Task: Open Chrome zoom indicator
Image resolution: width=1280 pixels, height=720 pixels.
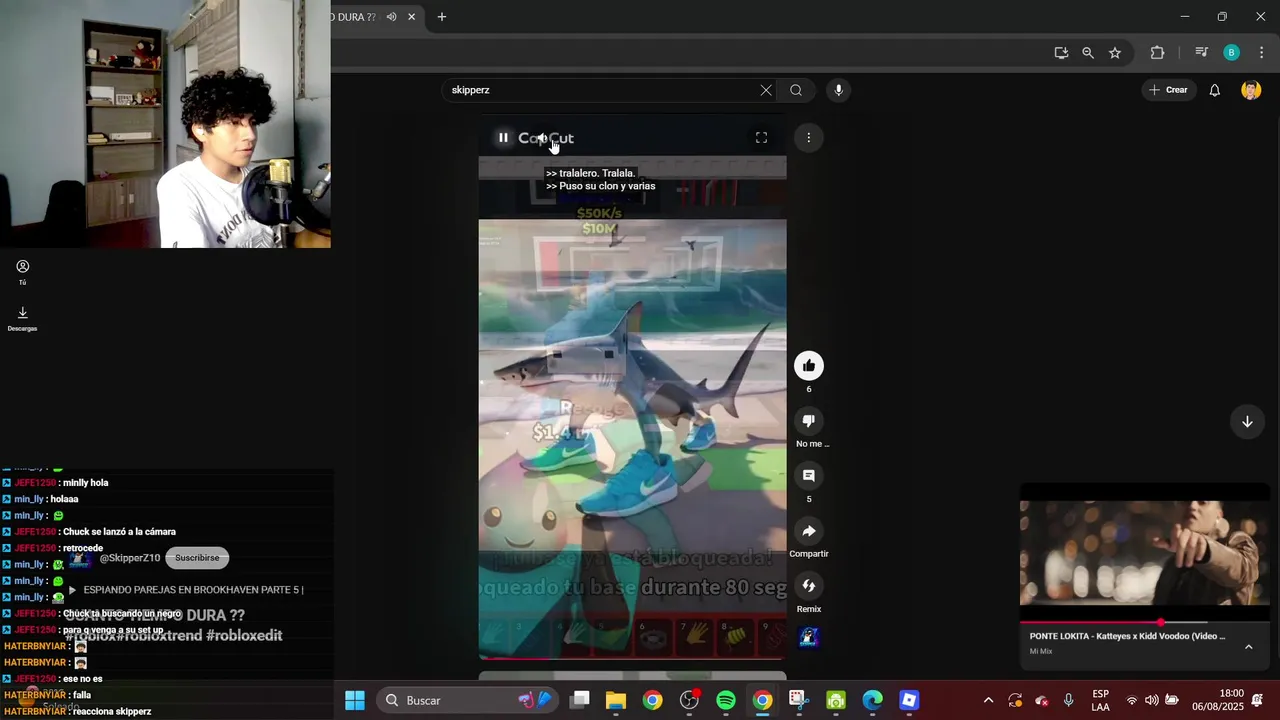Action: 1088,53
